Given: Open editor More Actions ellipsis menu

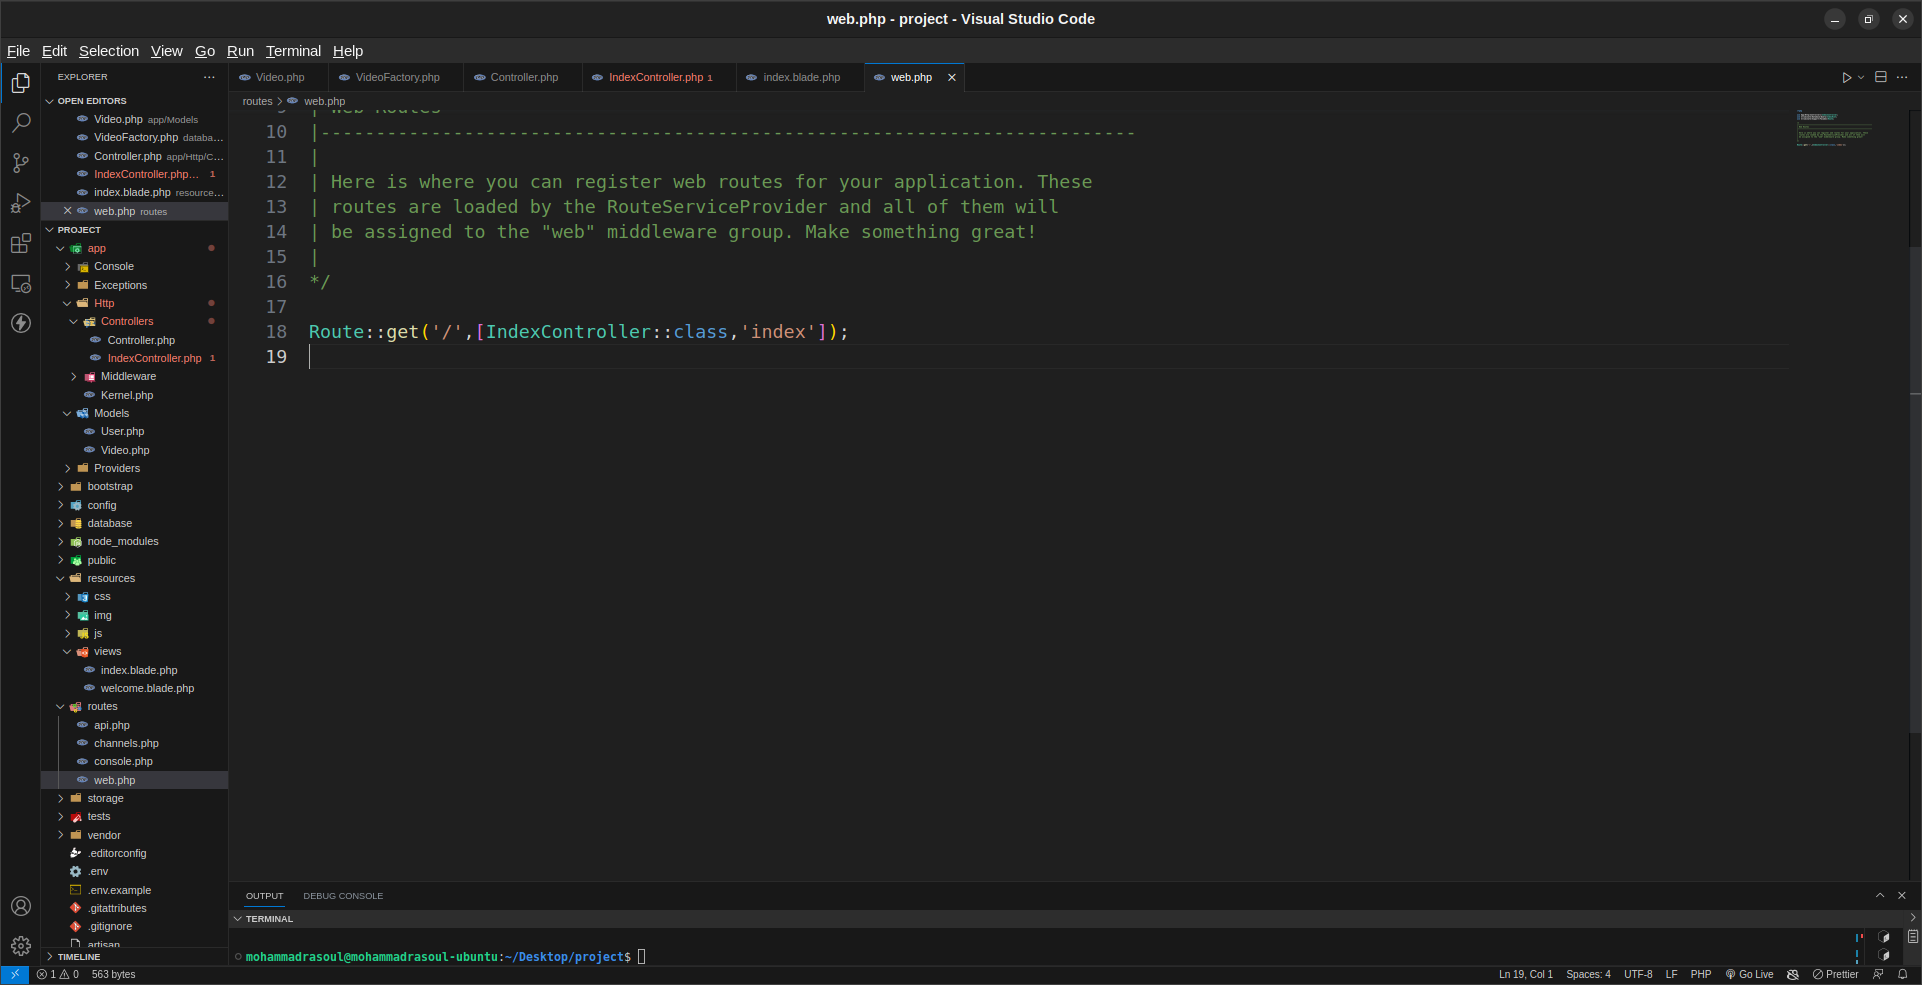Looking at the screenshot, I should 1902,77.
